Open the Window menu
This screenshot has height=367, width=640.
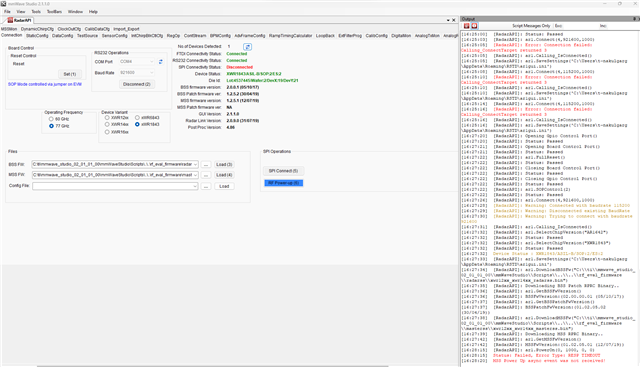point(75,12)
